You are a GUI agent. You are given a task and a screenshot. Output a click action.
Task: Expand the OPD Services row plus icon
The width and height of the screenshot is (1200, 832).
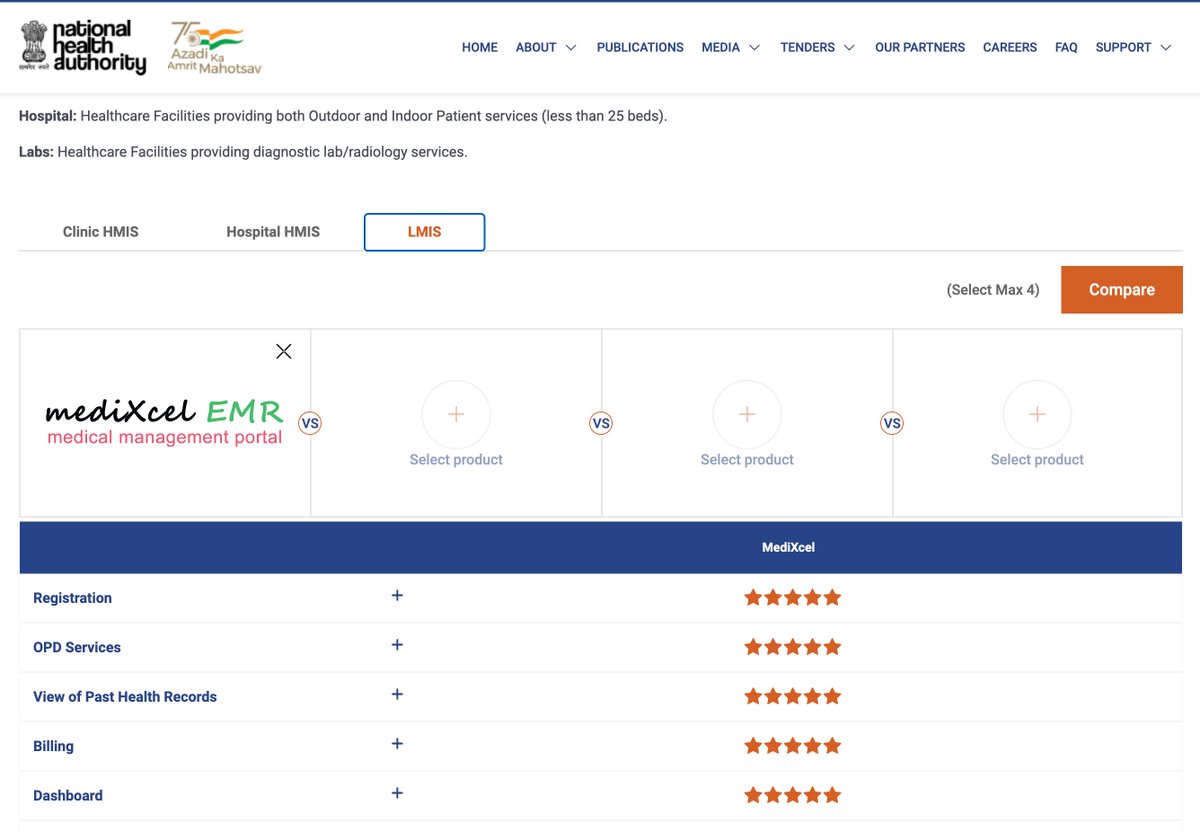pyautogui.click(x=397, y=645)
